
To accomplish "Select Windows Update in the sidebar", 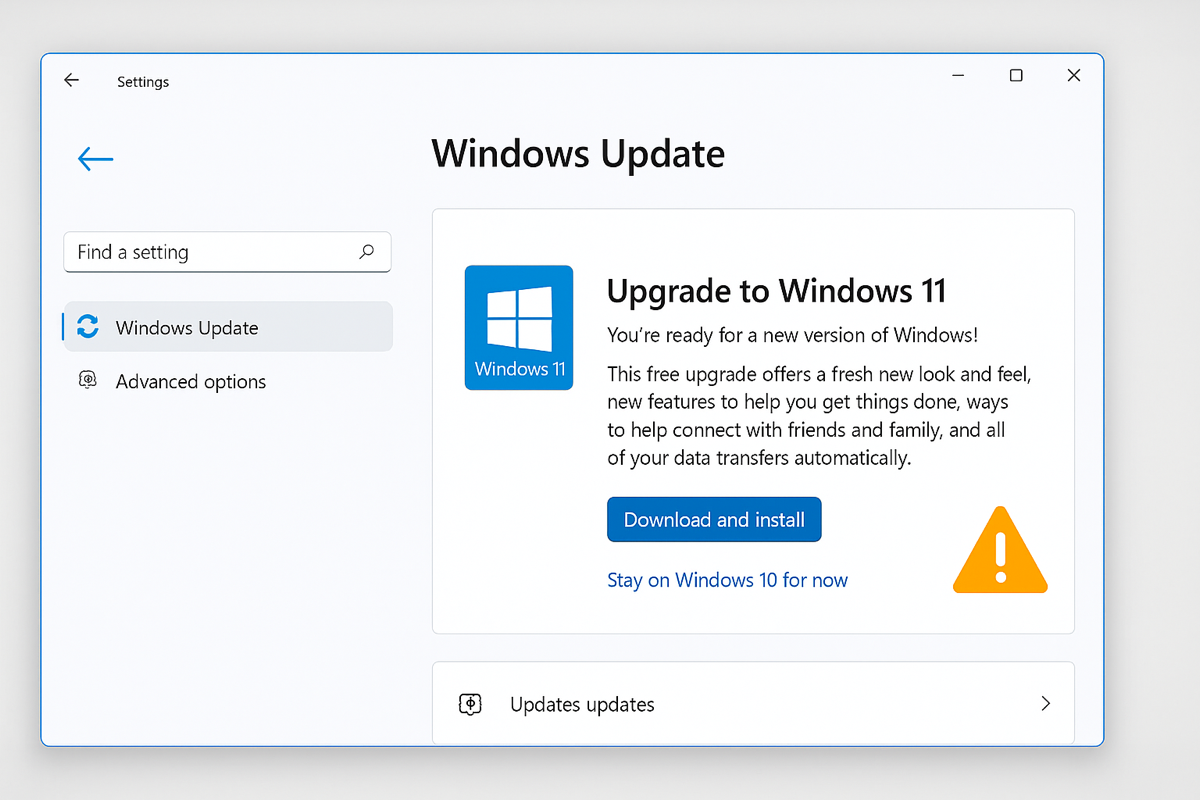I will (x=228, y=327).
